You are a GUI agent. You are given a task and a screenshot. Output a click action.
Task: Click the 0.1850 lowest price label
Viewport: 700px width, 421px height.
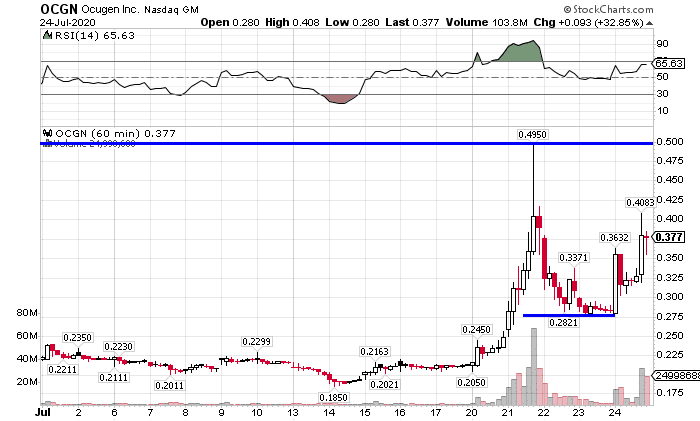[333, 397]
